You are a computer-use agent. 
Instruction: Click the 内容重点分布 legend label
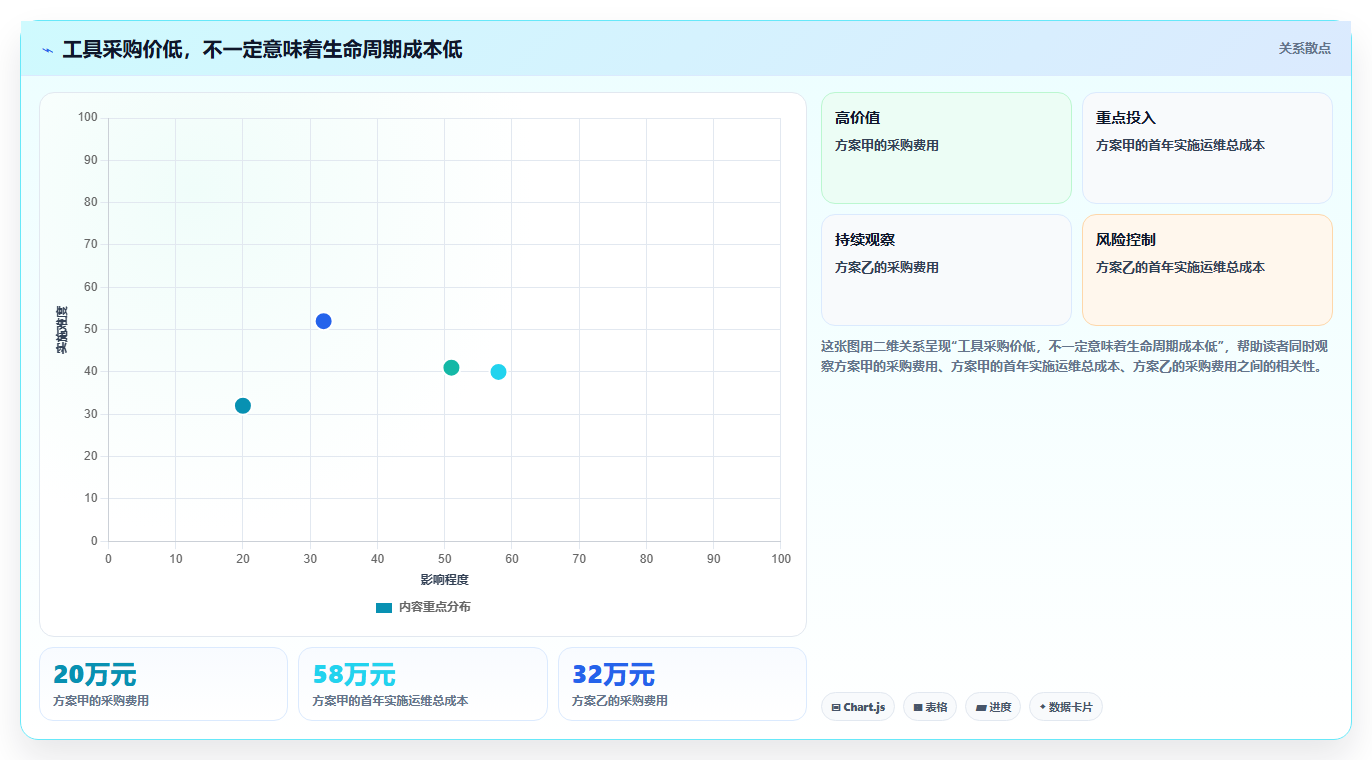pos(434,607)
